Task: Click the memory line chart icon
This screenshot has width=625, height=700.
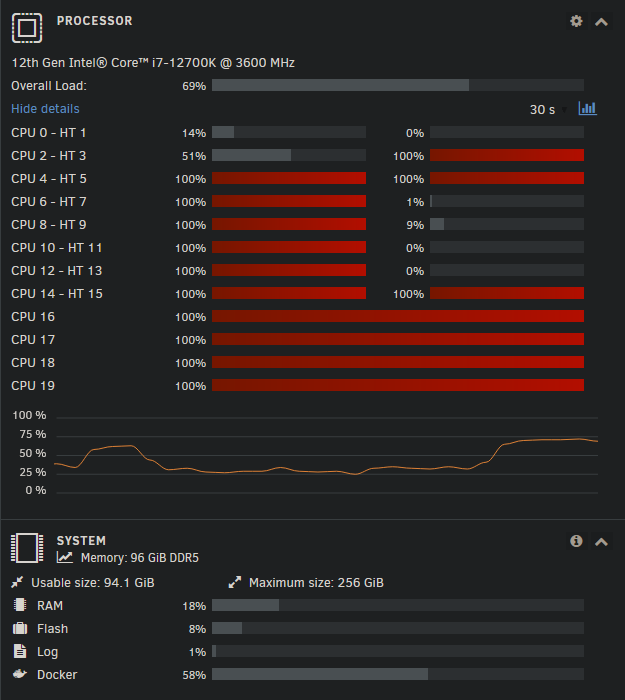Action: tap(65, 557)
